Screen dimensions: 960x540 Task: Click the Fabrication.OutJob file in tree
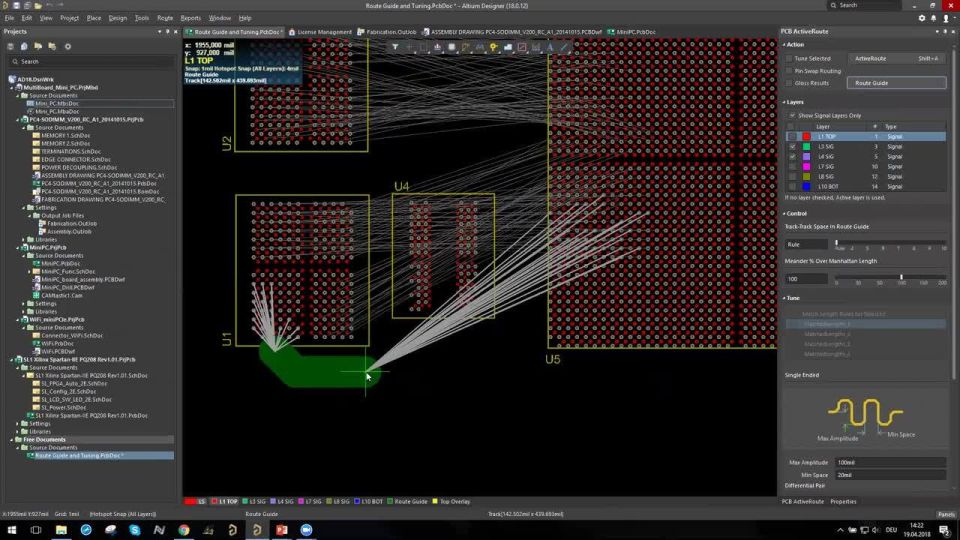(x=72, y=223)
